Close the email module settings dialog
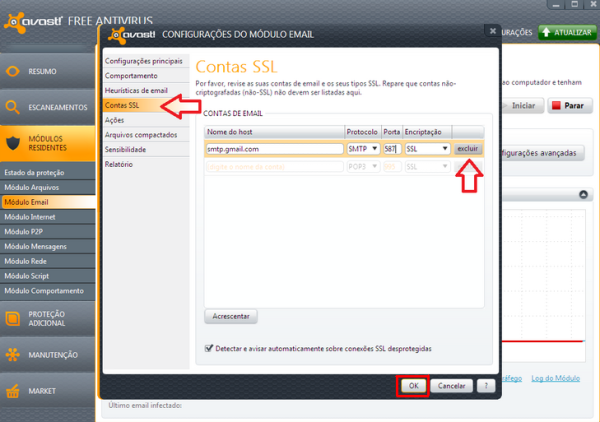Viewport: 600px width, 422px height. point(493,31)
